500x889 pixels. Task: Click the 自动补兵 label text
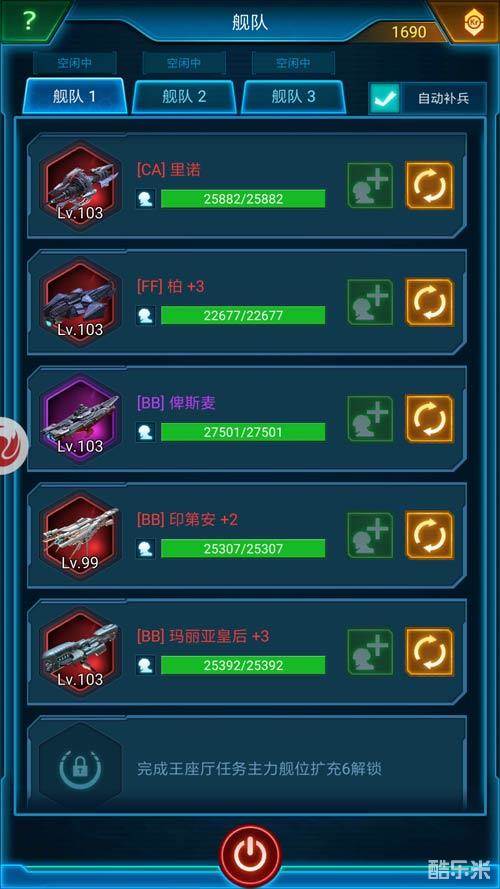tap(443, 98)
